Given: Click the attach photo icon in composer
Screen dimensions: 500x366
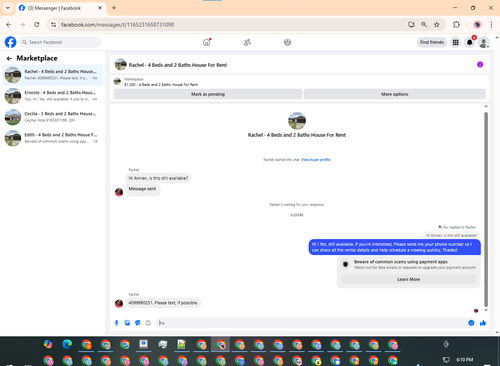Looking at the screenshot, I should 127,323.
